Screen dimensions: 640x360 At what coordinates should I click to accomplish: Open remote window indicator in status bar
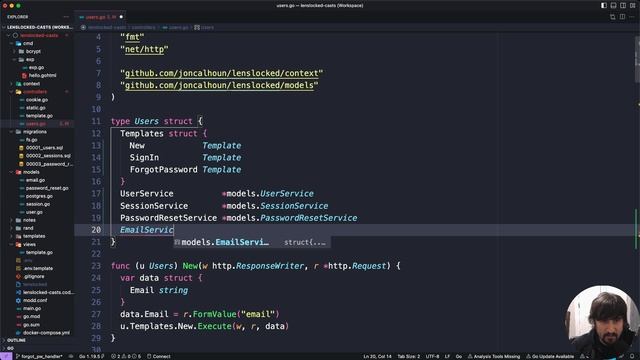6,356
